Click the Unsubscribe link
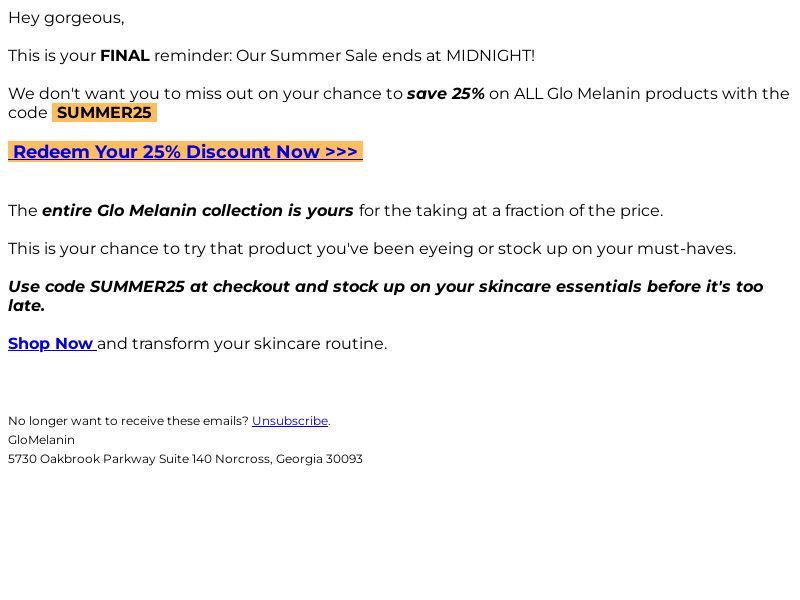Viewport: 800px width, 600px height. coord(290,421)
